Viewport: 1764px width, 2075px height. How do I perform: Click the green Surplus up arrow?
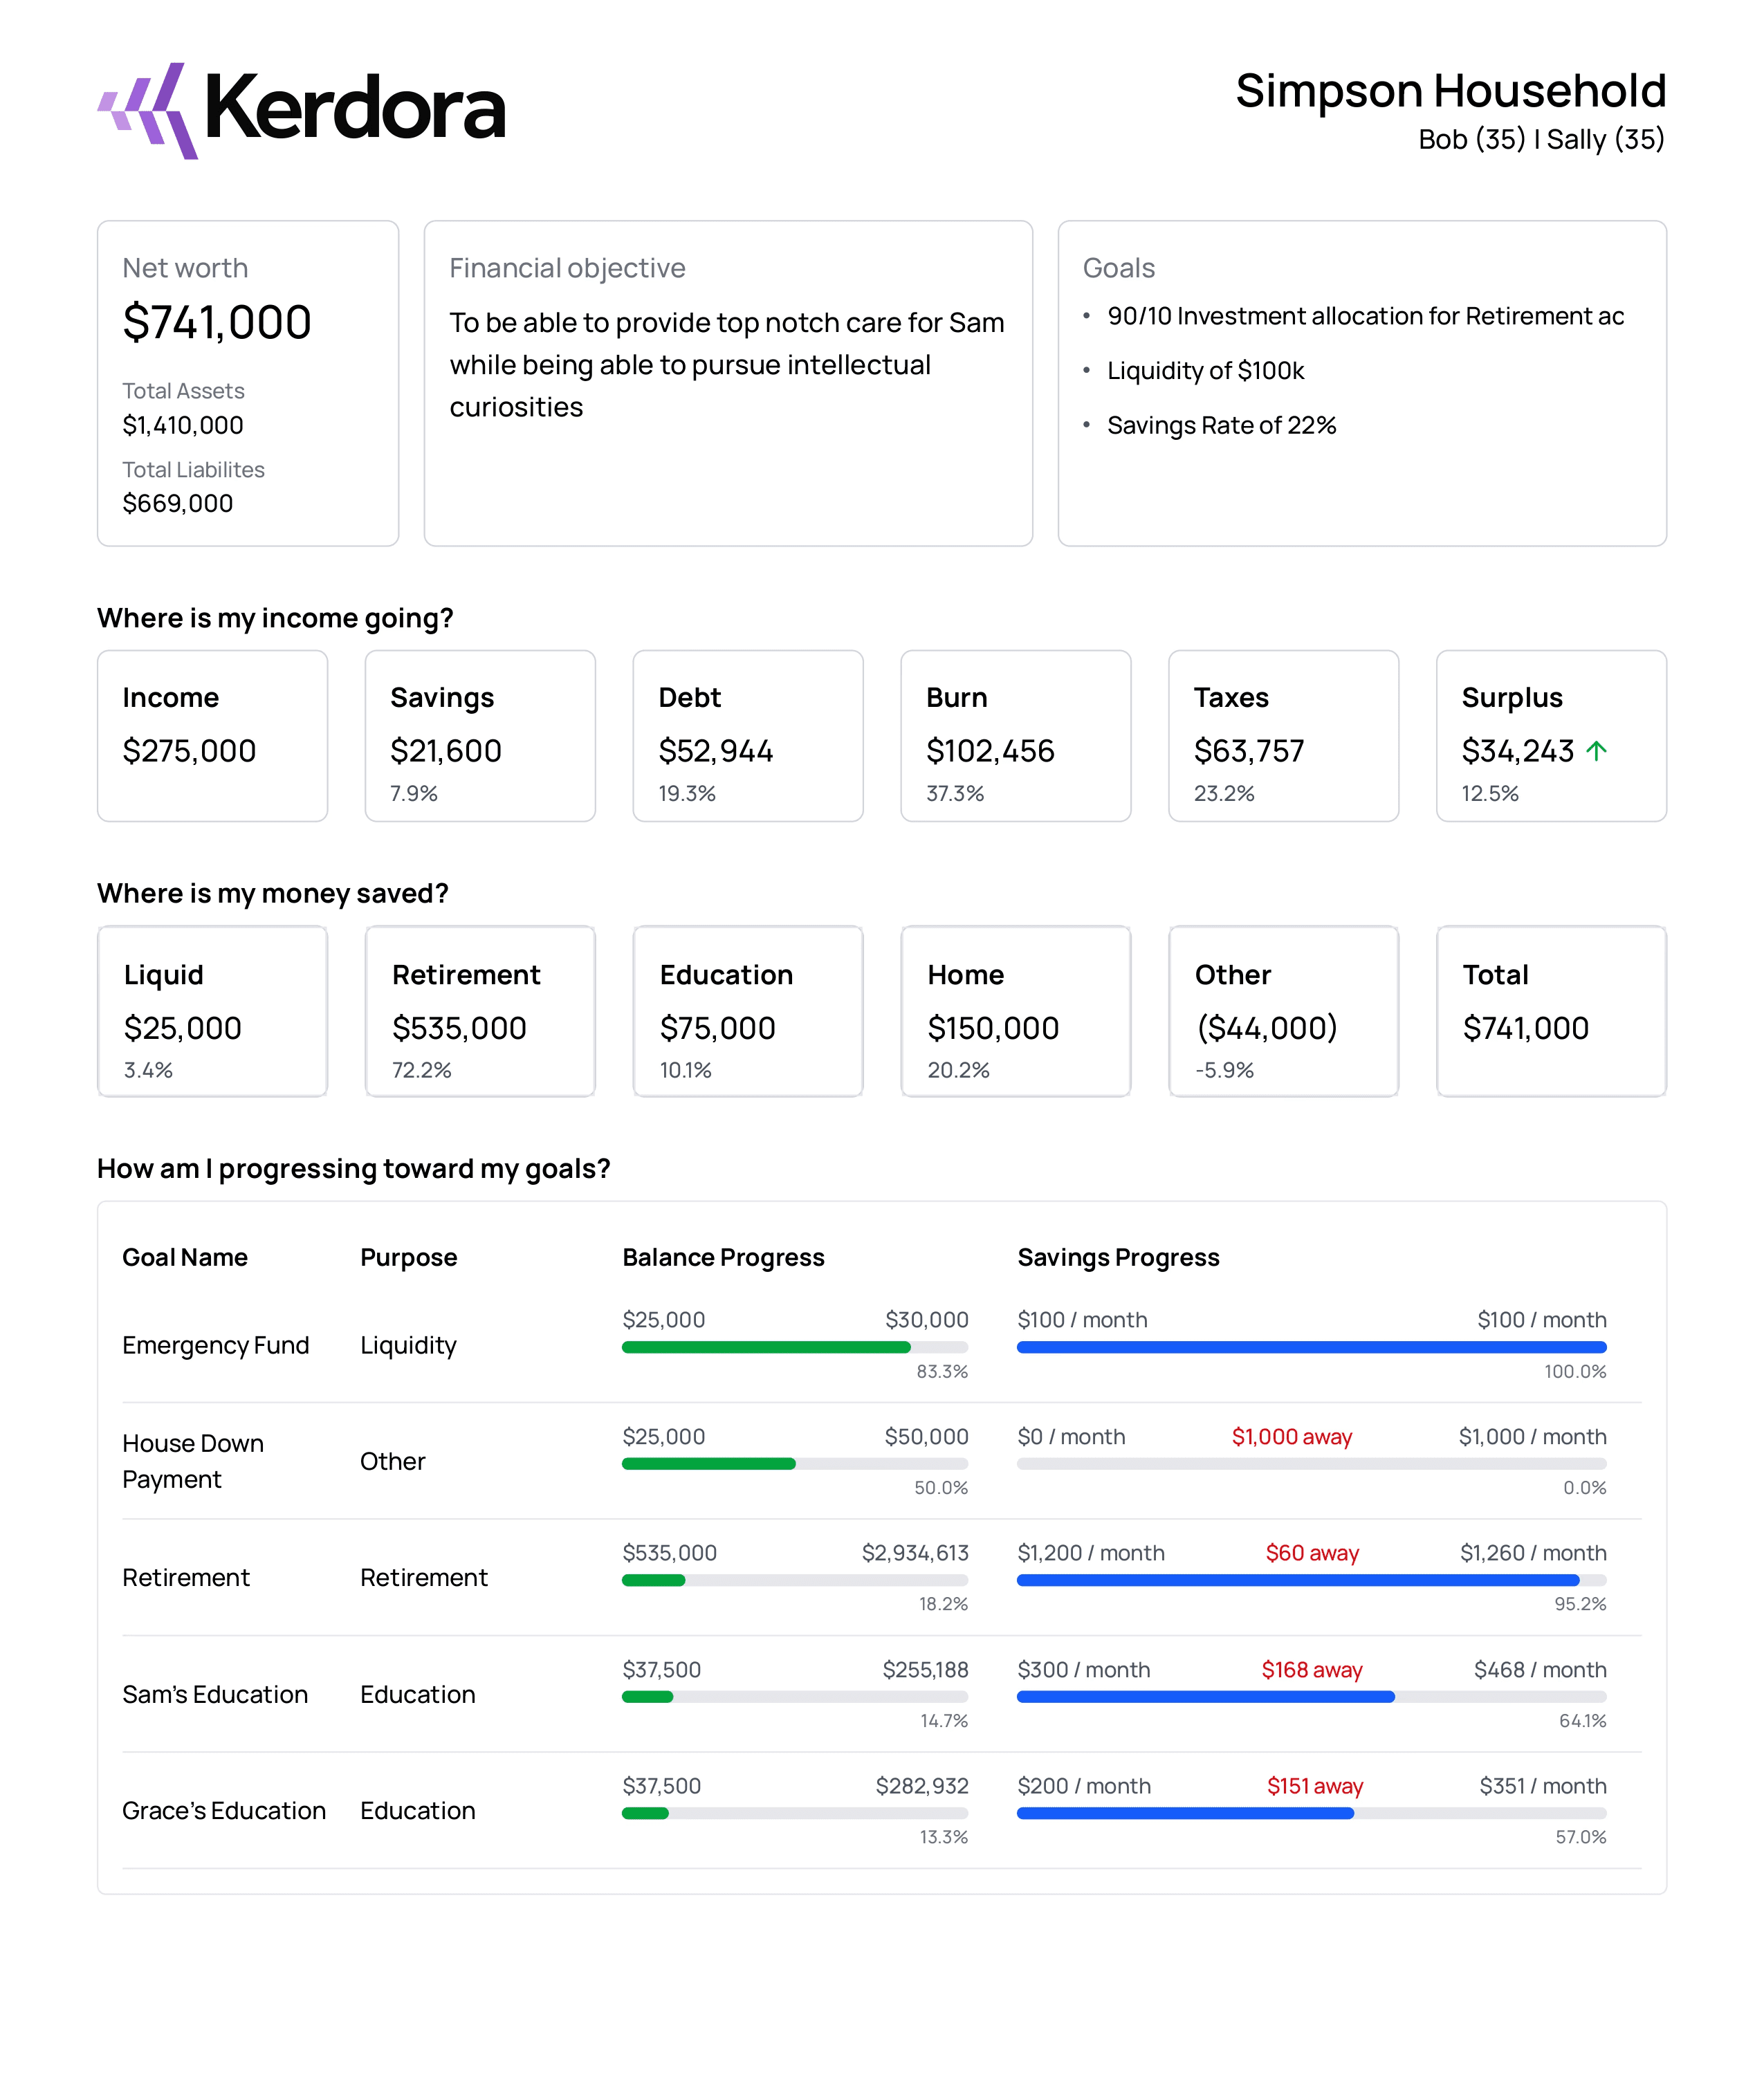pos(1596,751)
